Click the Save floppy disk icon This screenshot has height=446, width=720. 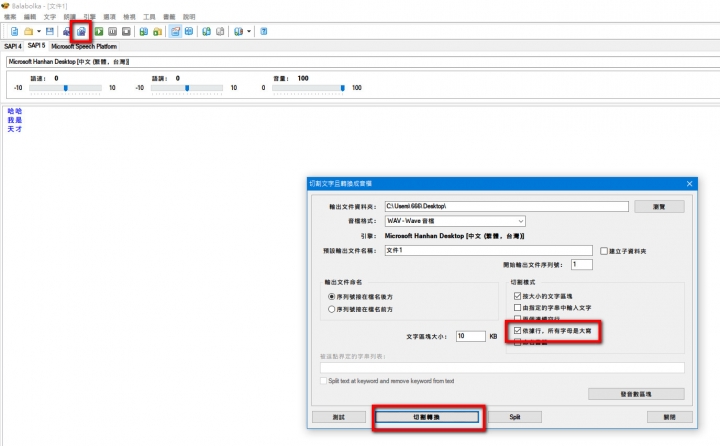pyautogui.click(x=50, y=32)
